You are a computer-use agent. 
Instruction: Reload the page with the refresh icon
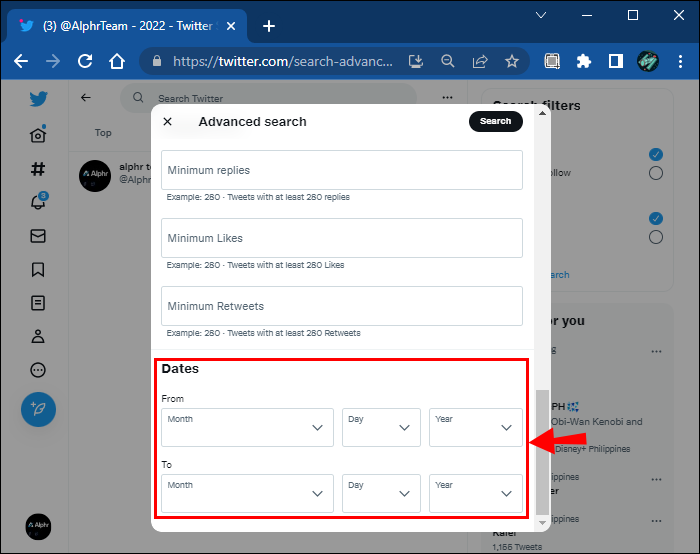(x=85, y=61)
